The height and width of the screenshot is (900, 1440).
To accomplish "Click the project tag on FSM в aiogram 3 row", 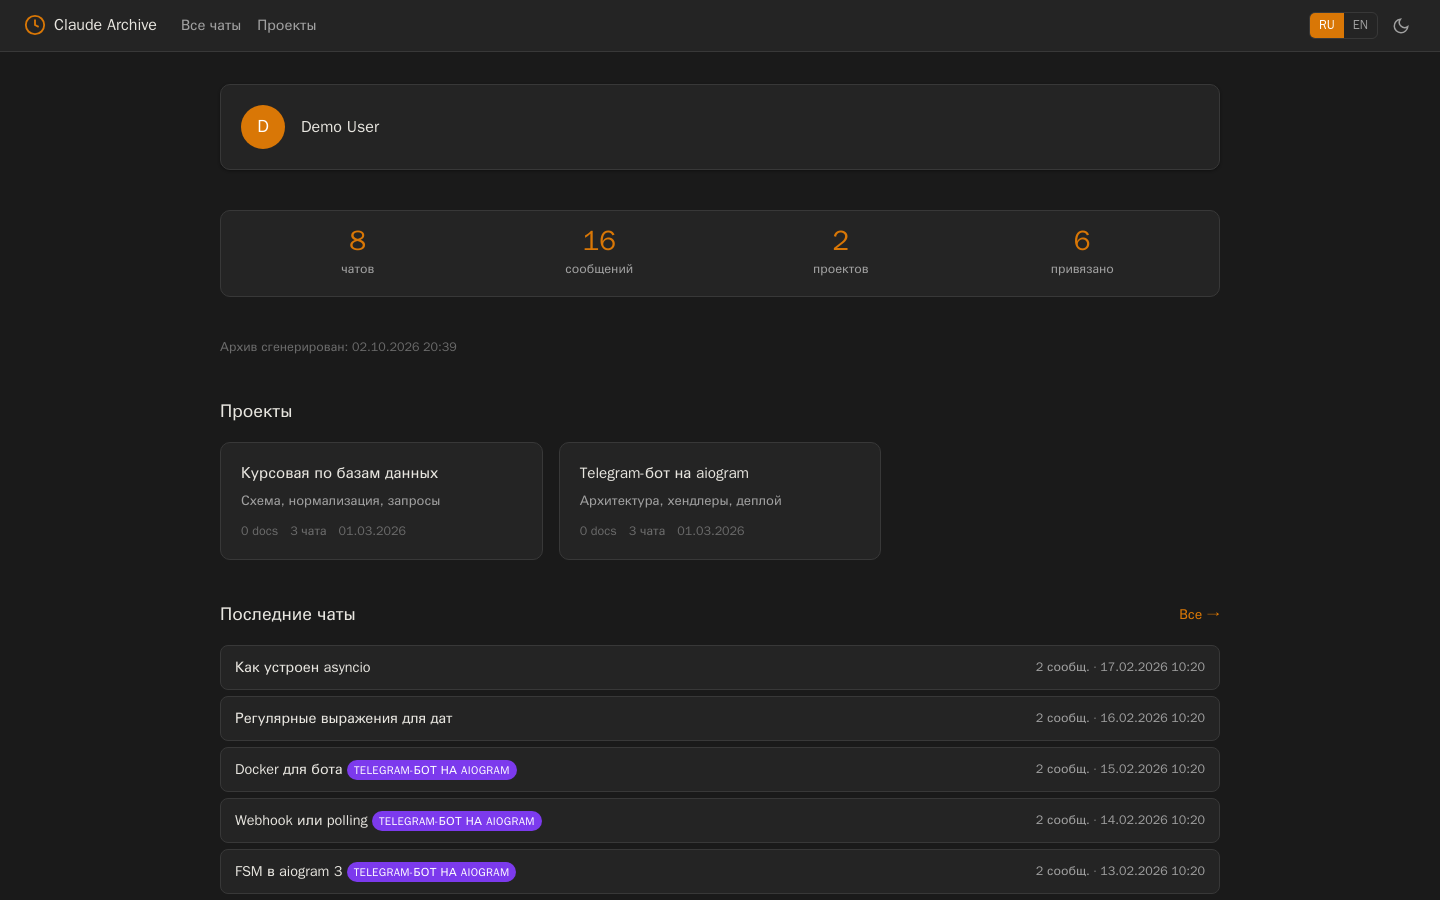I will click(431, 872).
